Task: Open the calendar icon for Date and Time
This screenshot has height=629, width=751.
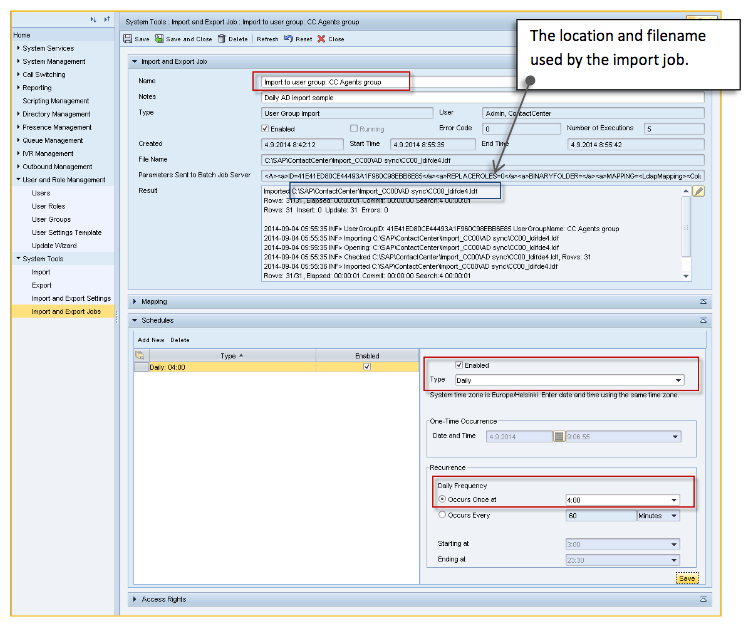Action: point(558,436)
